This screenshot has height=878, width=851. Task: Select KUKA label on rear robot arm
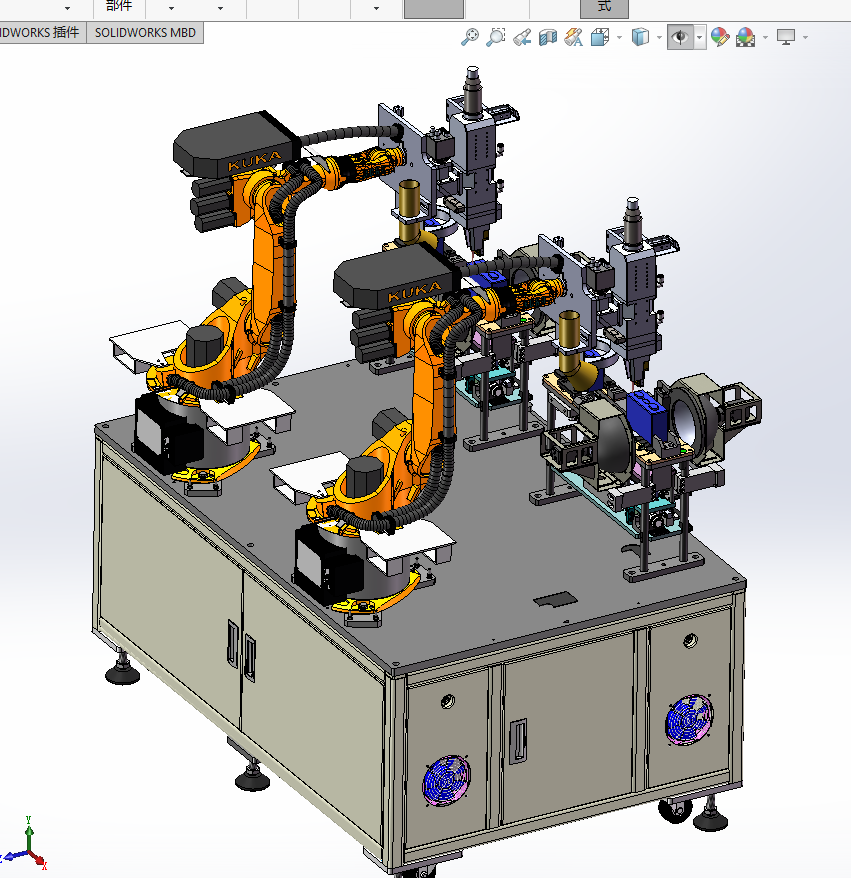(x=254, y=160)
